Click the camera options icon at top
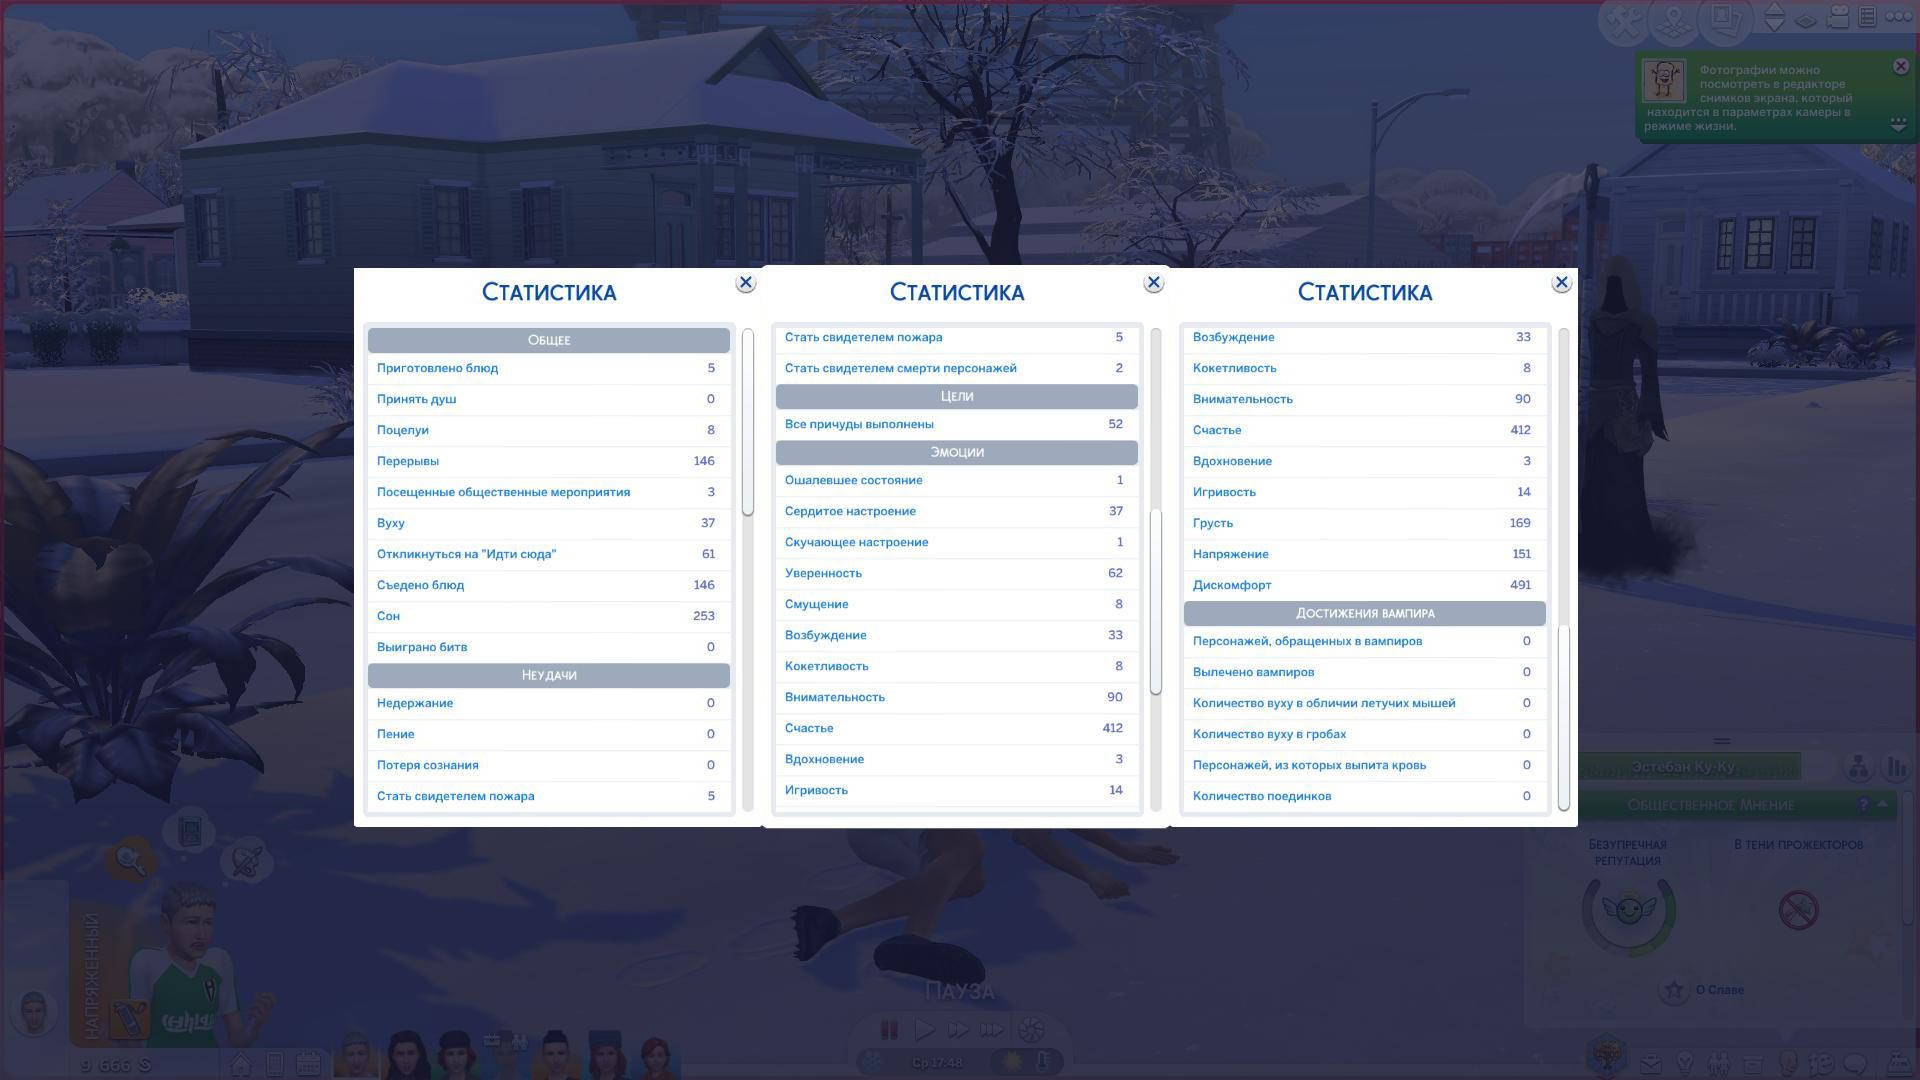1920x1080 pixels. point(1838,17)
